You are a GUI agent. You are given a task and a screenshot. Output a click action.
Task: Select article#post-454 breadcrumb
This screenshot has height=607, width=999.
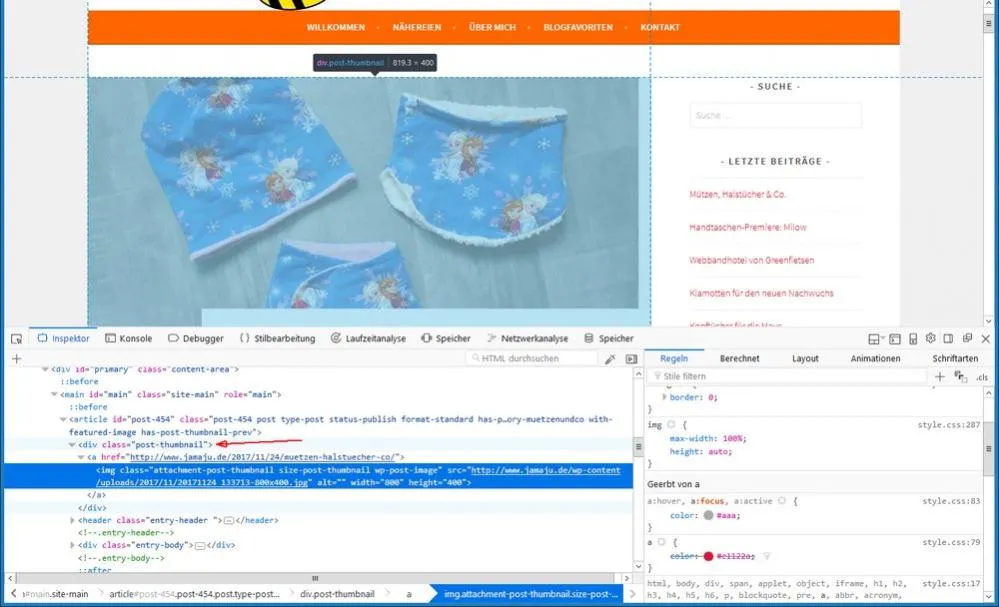pos(194,594)
